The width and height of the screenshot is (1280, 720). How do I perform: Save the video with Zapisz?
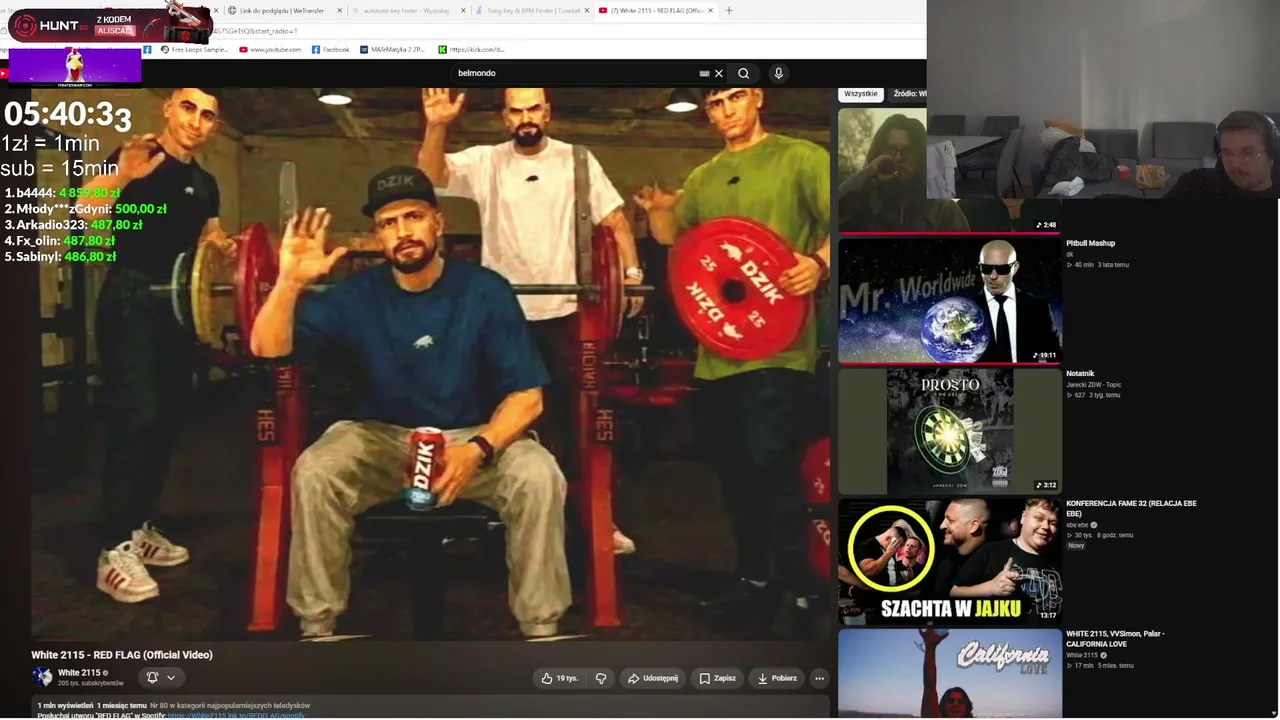tap(718, 678)
